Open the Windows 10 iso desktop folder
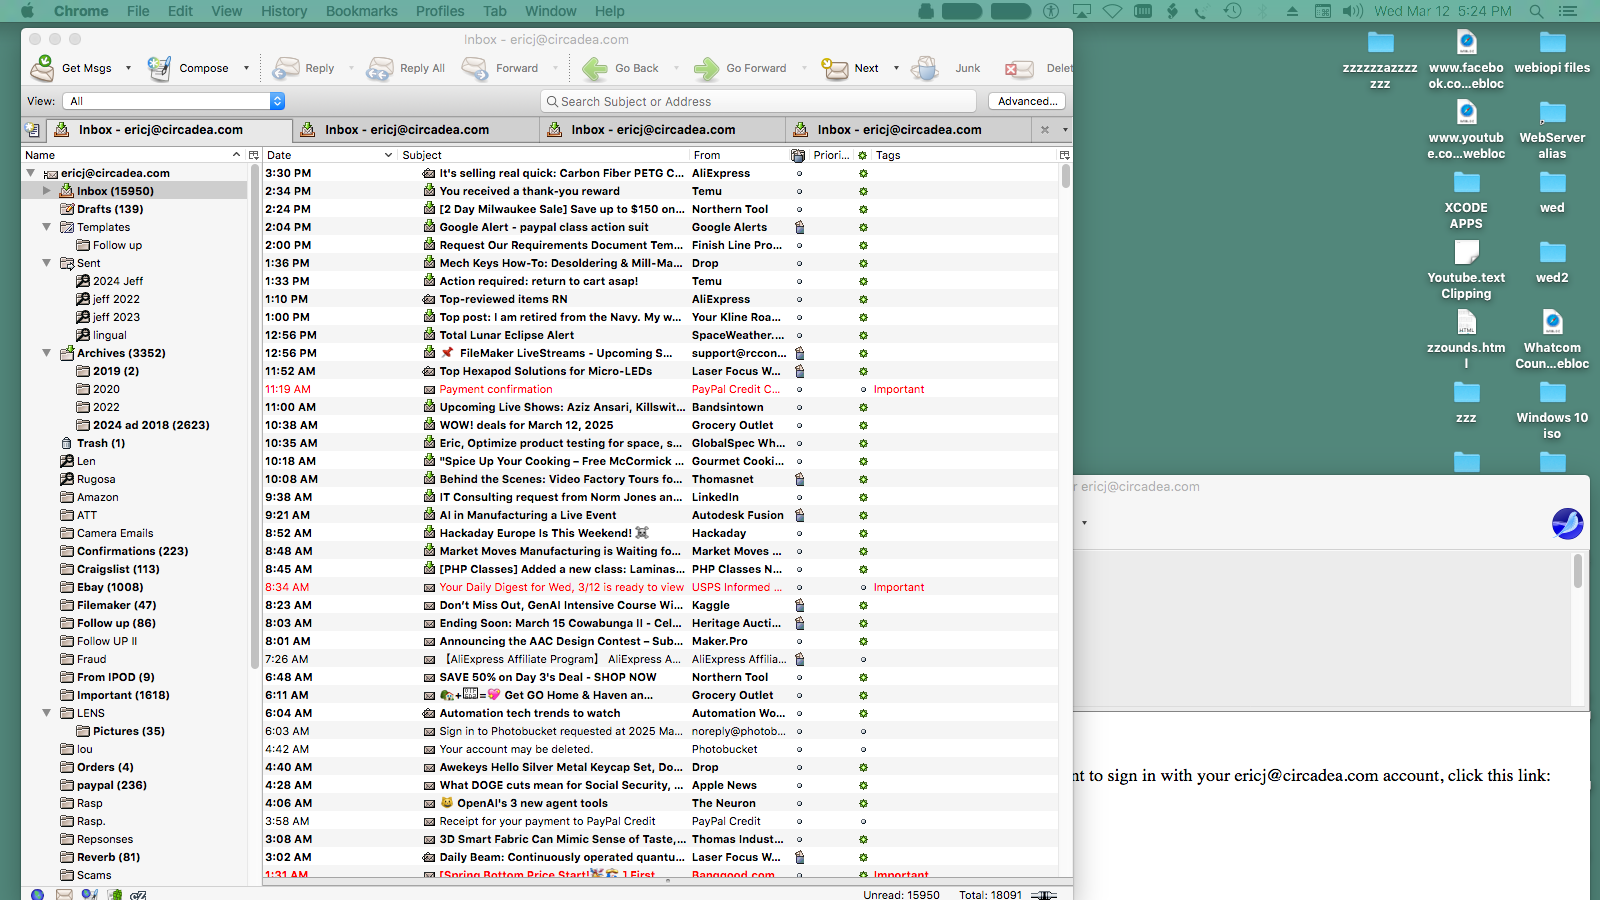 coord(1552,393)
